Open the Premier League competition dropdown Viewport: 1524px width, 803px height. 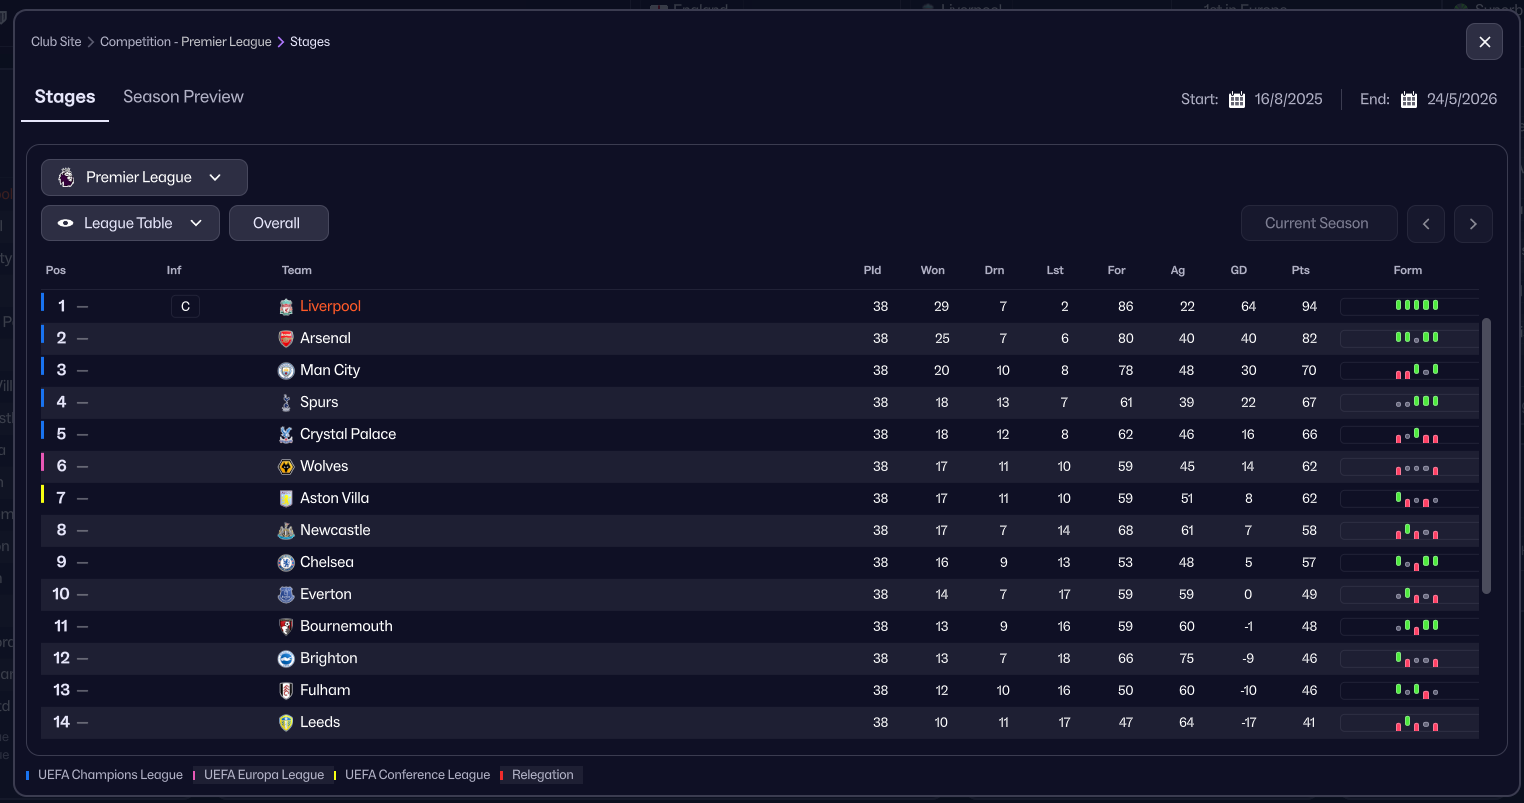144,178
